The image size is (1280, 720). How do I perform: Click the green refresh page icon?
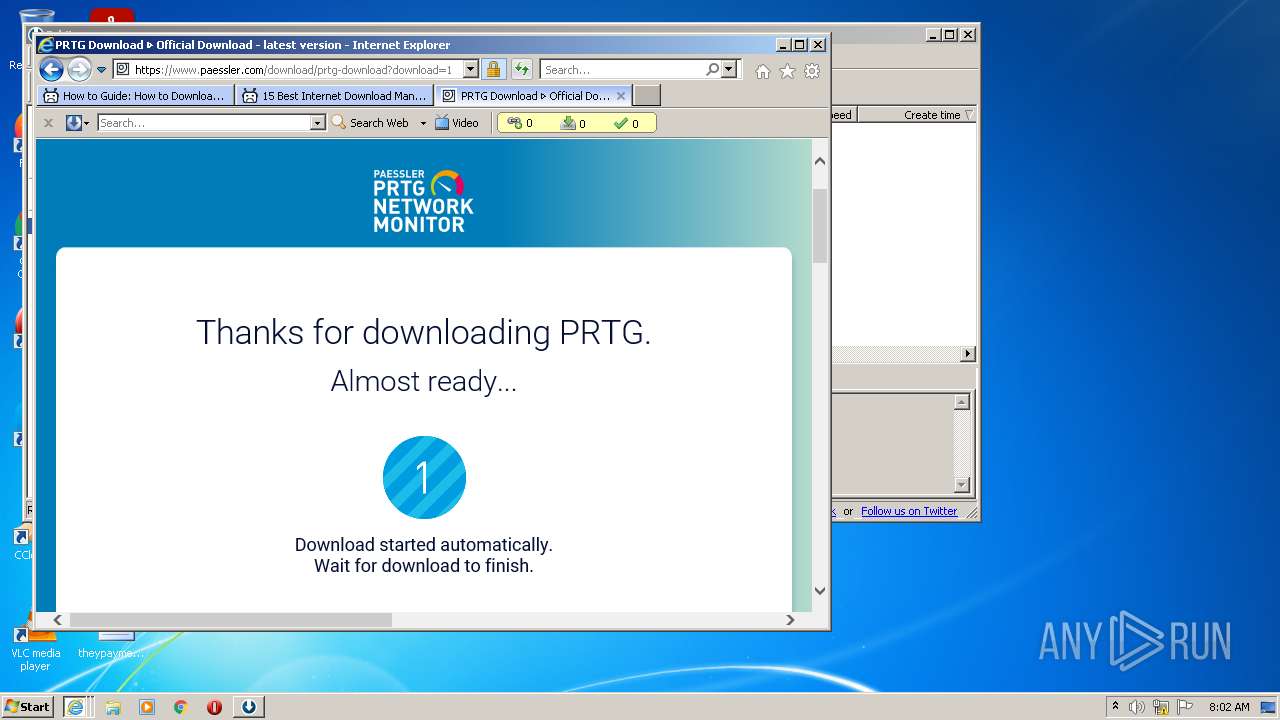521,70
